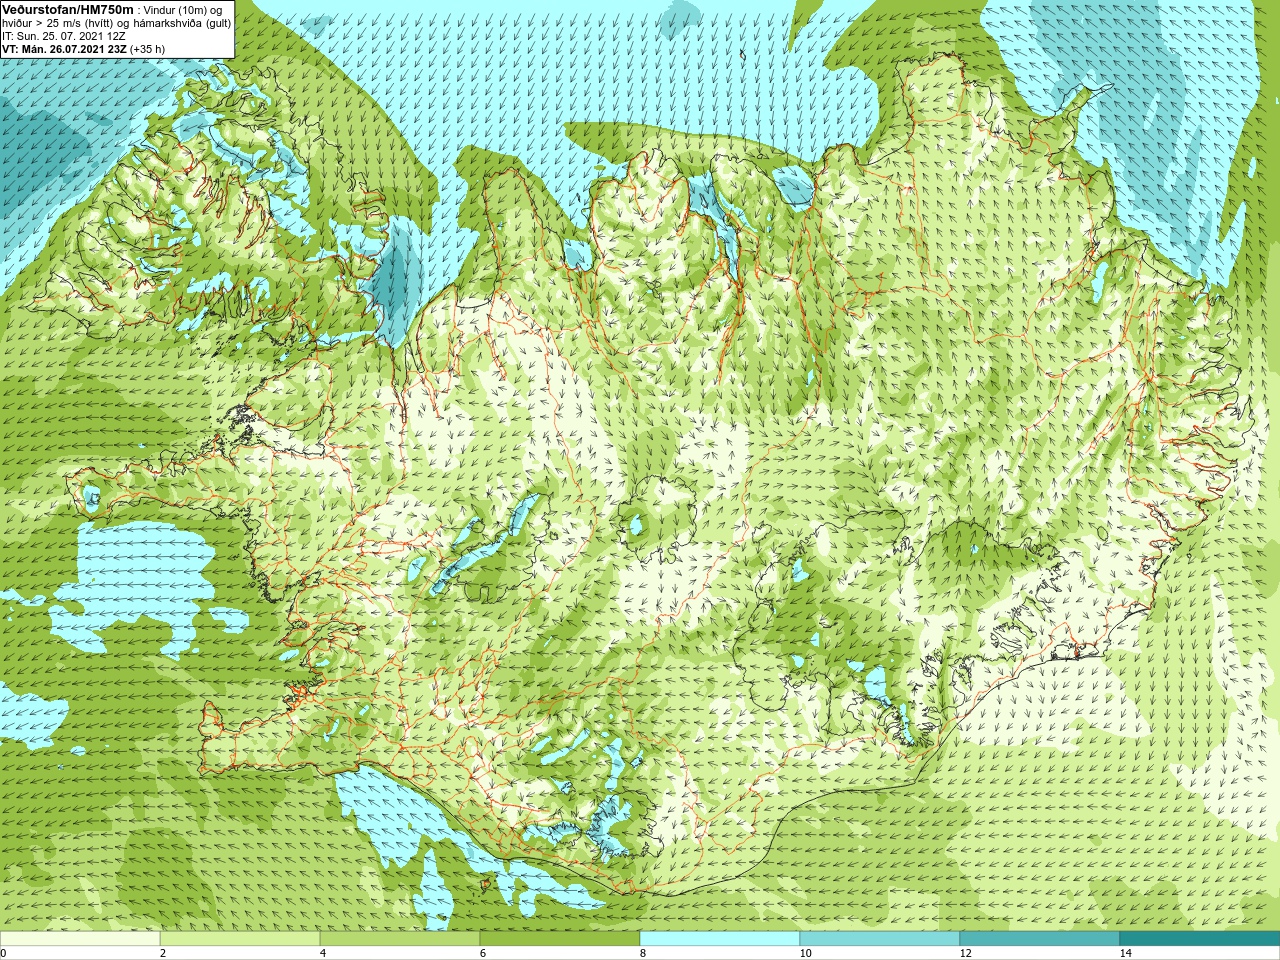Viewport: 1280px width, 960px height.
Task: Click the medium green 4–6 legend swatch
Action: pos(400,939)
